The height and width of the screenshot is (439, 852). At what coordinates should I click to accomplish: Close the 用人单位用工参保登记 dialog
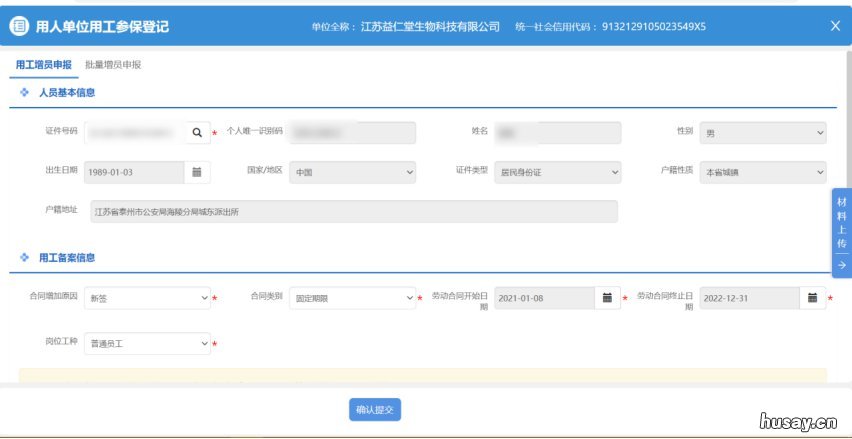point(836,26)
